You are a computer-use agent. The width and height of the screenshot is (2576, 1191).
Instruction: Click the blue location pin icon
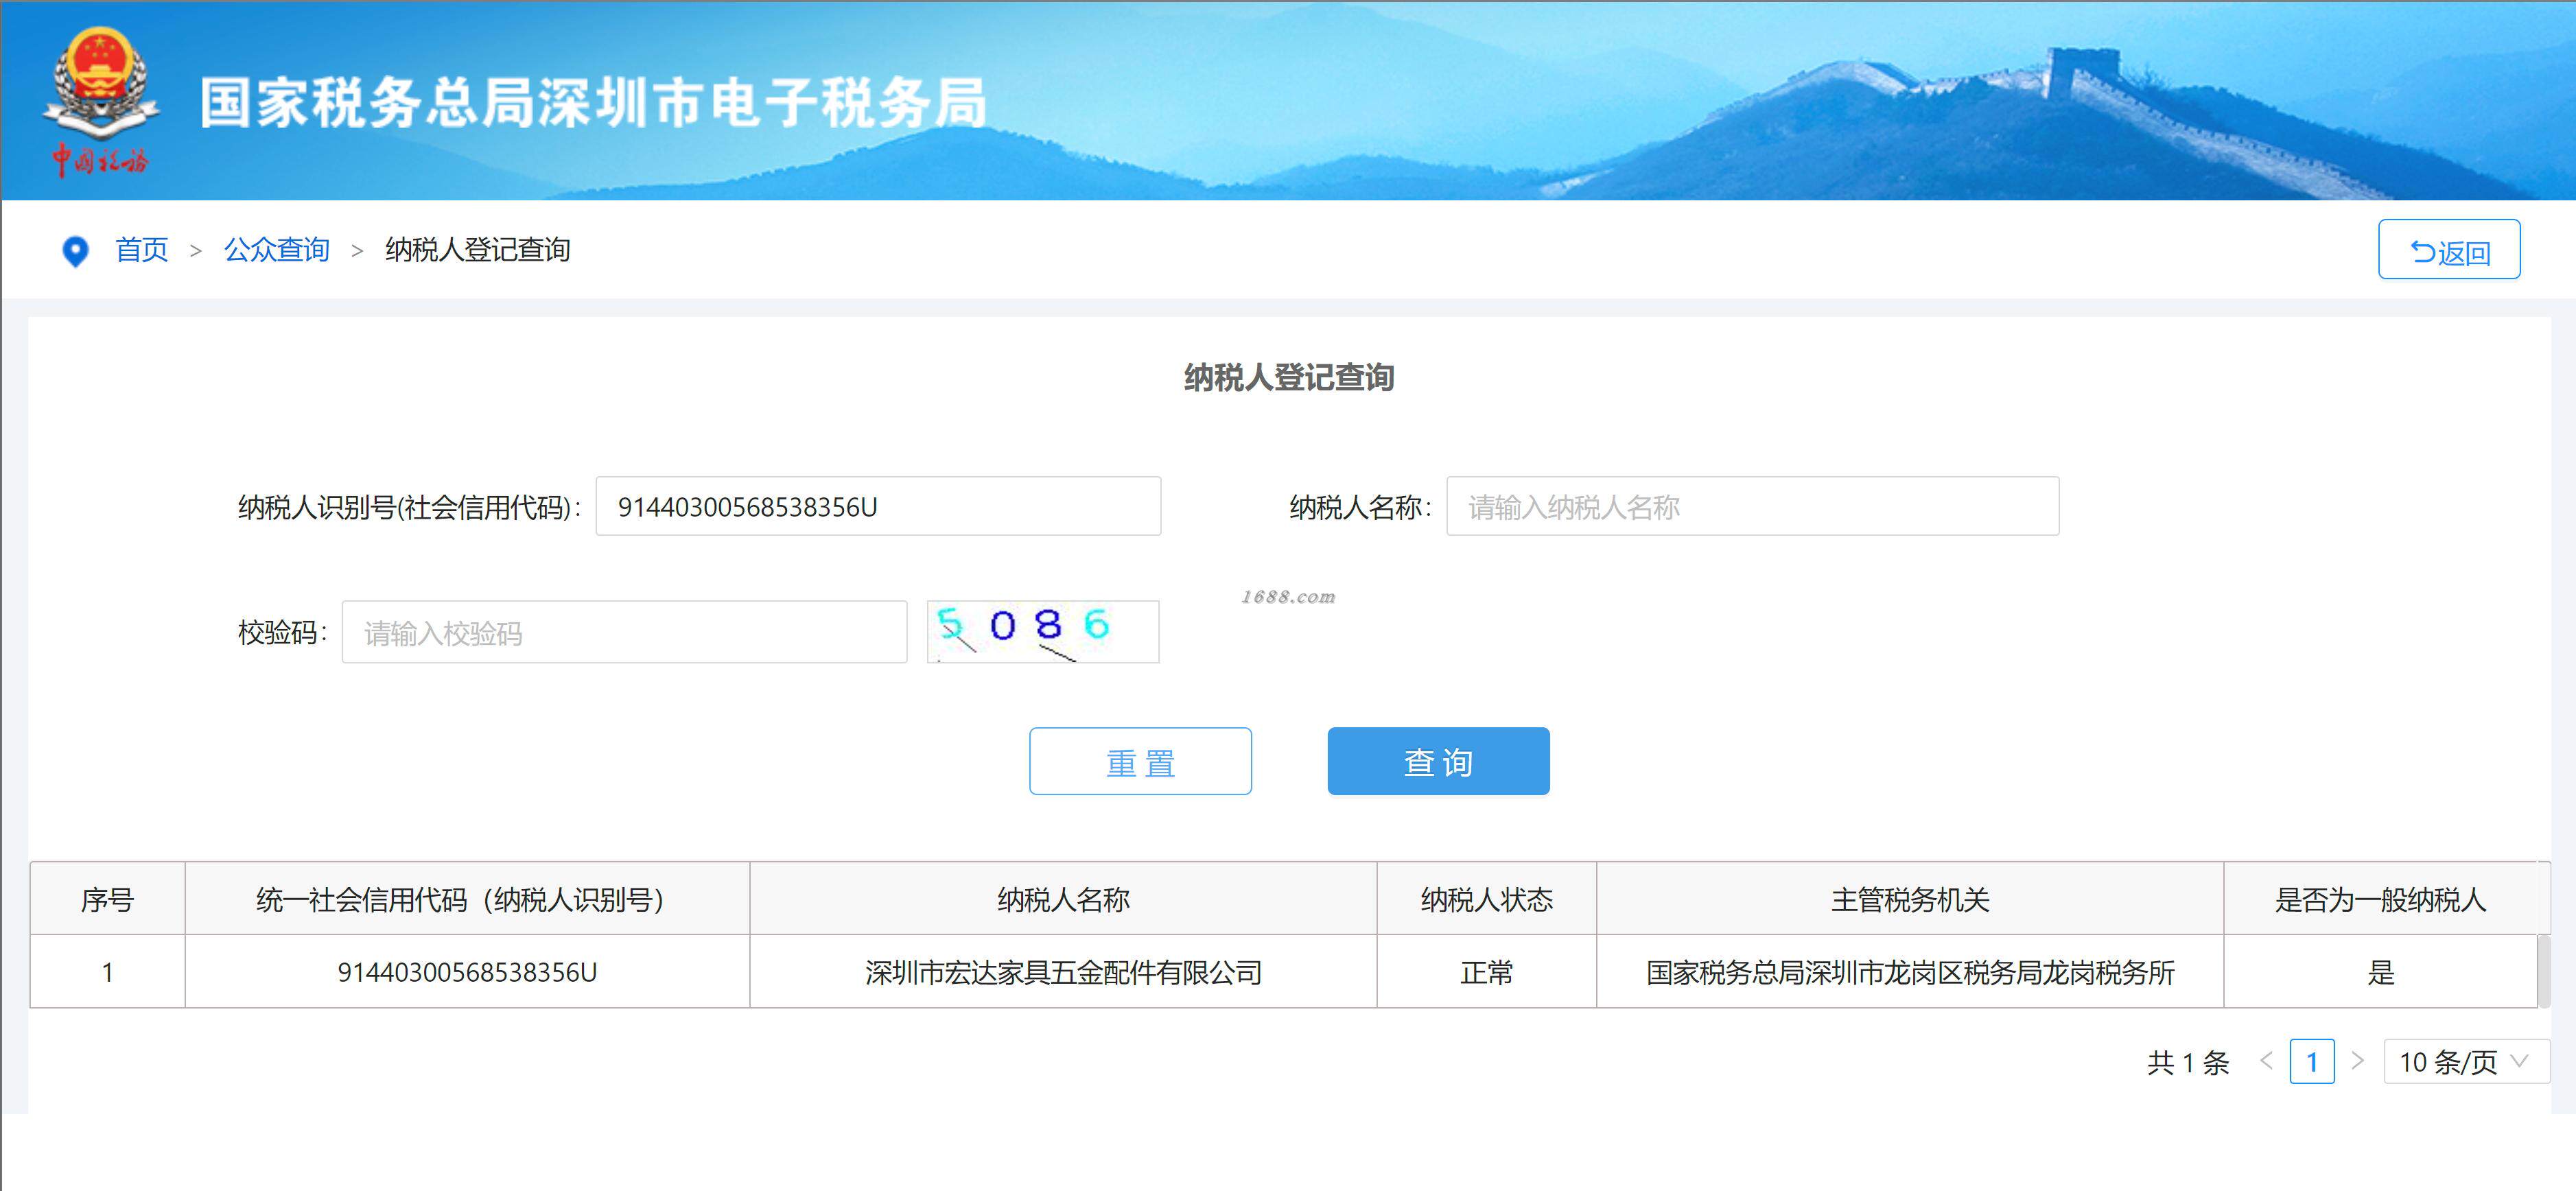click(x=75, y=250)
